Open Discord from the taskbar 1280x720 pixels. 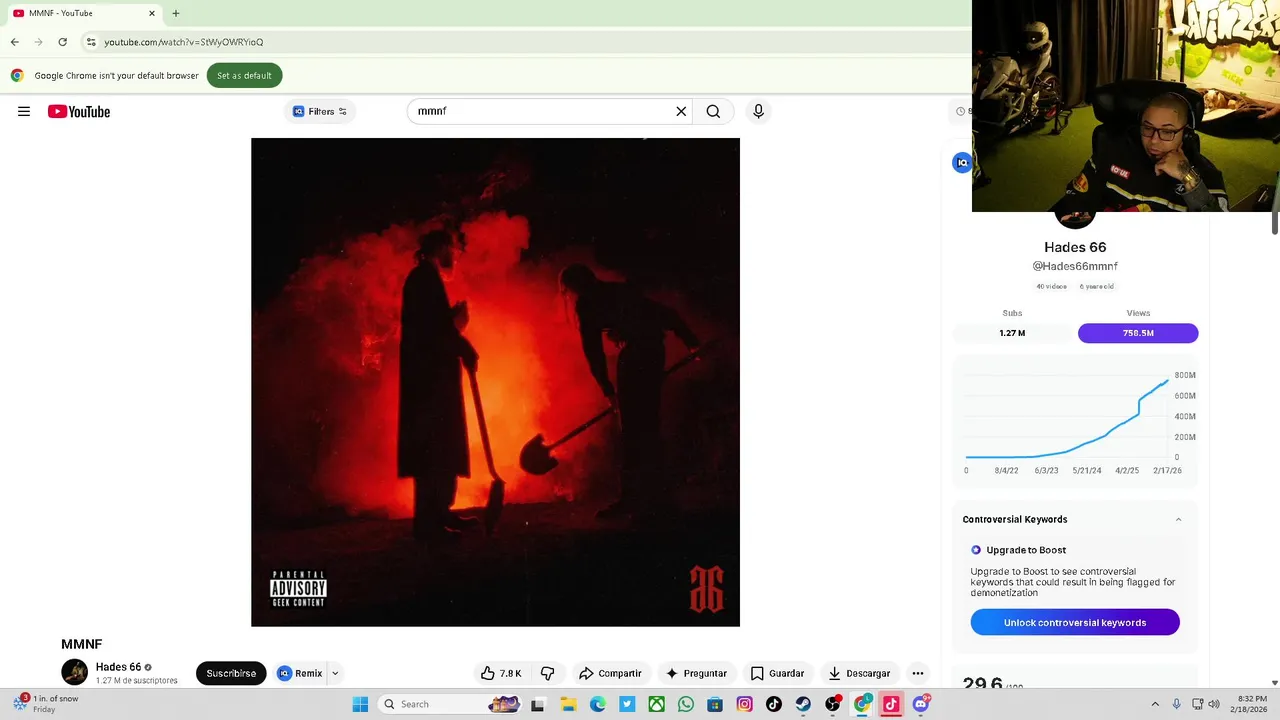[x=921, y=704]
